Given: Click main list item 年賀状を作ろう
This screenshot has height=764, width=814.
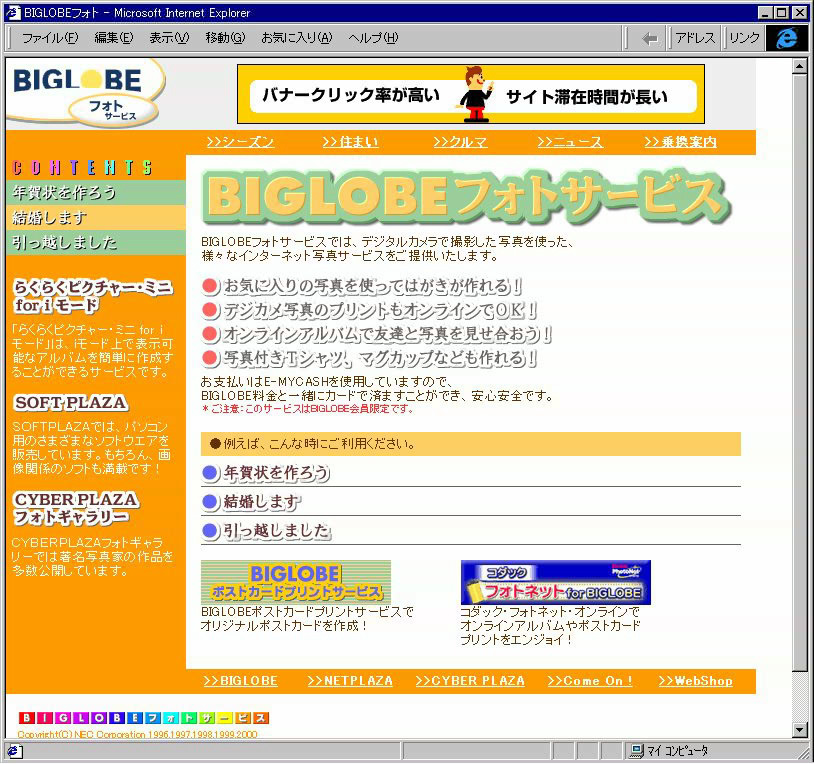Looking at the screenshot, I should click(x=277, y=473).
